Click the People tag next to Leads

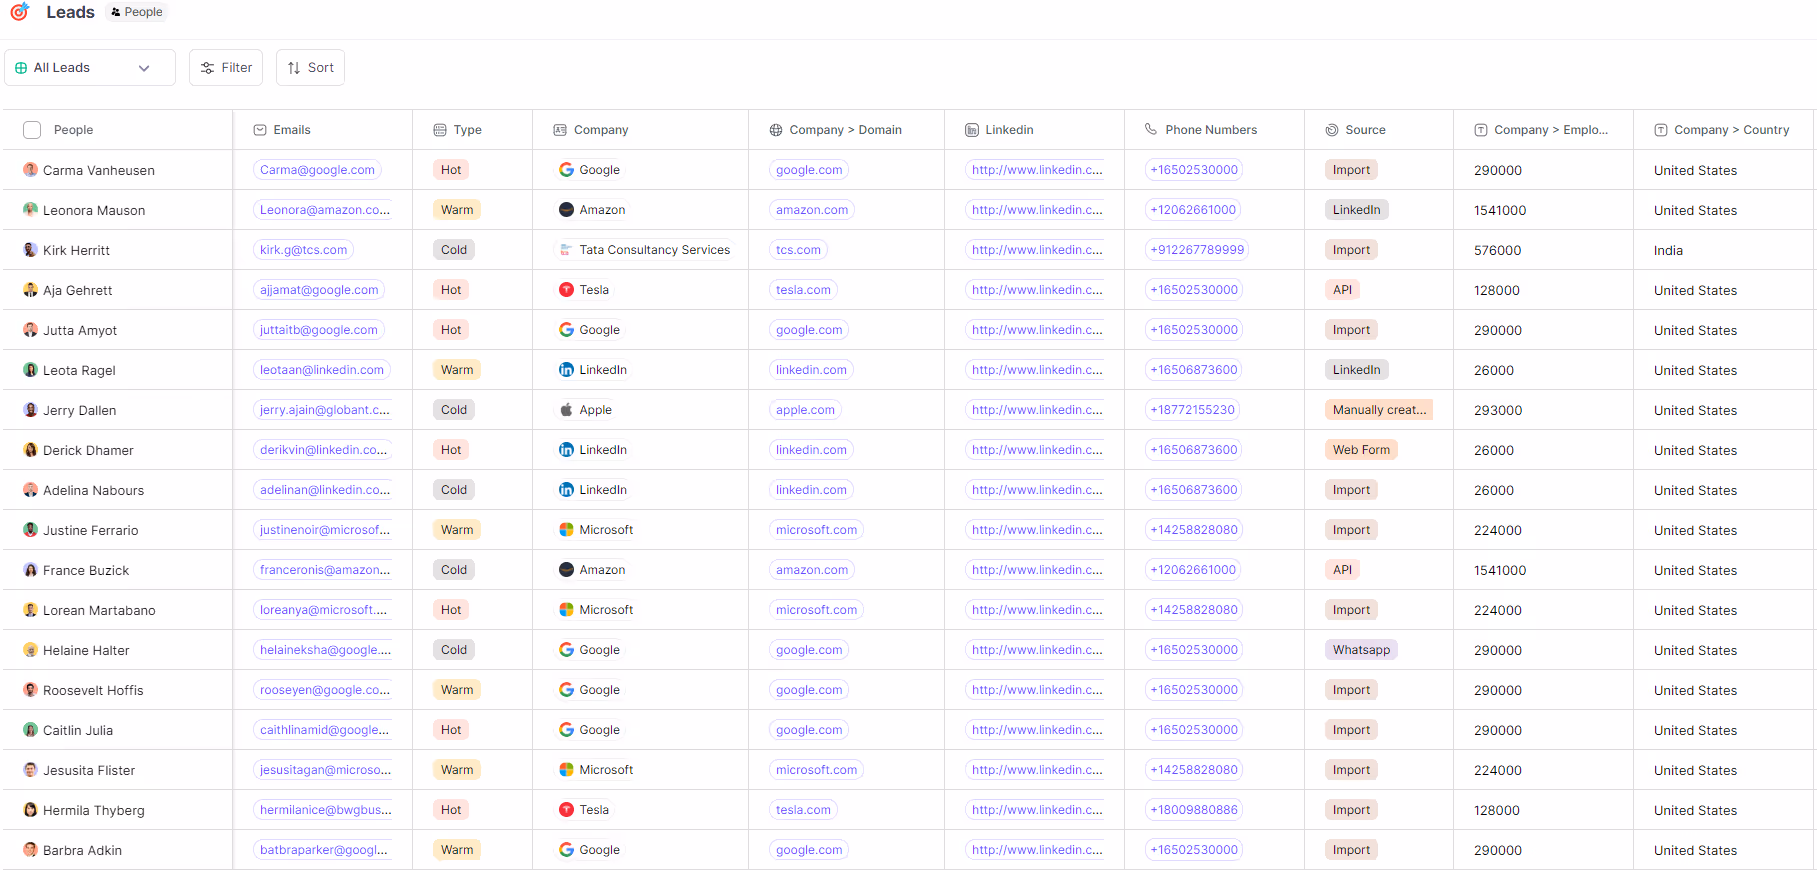click(137, 12)
